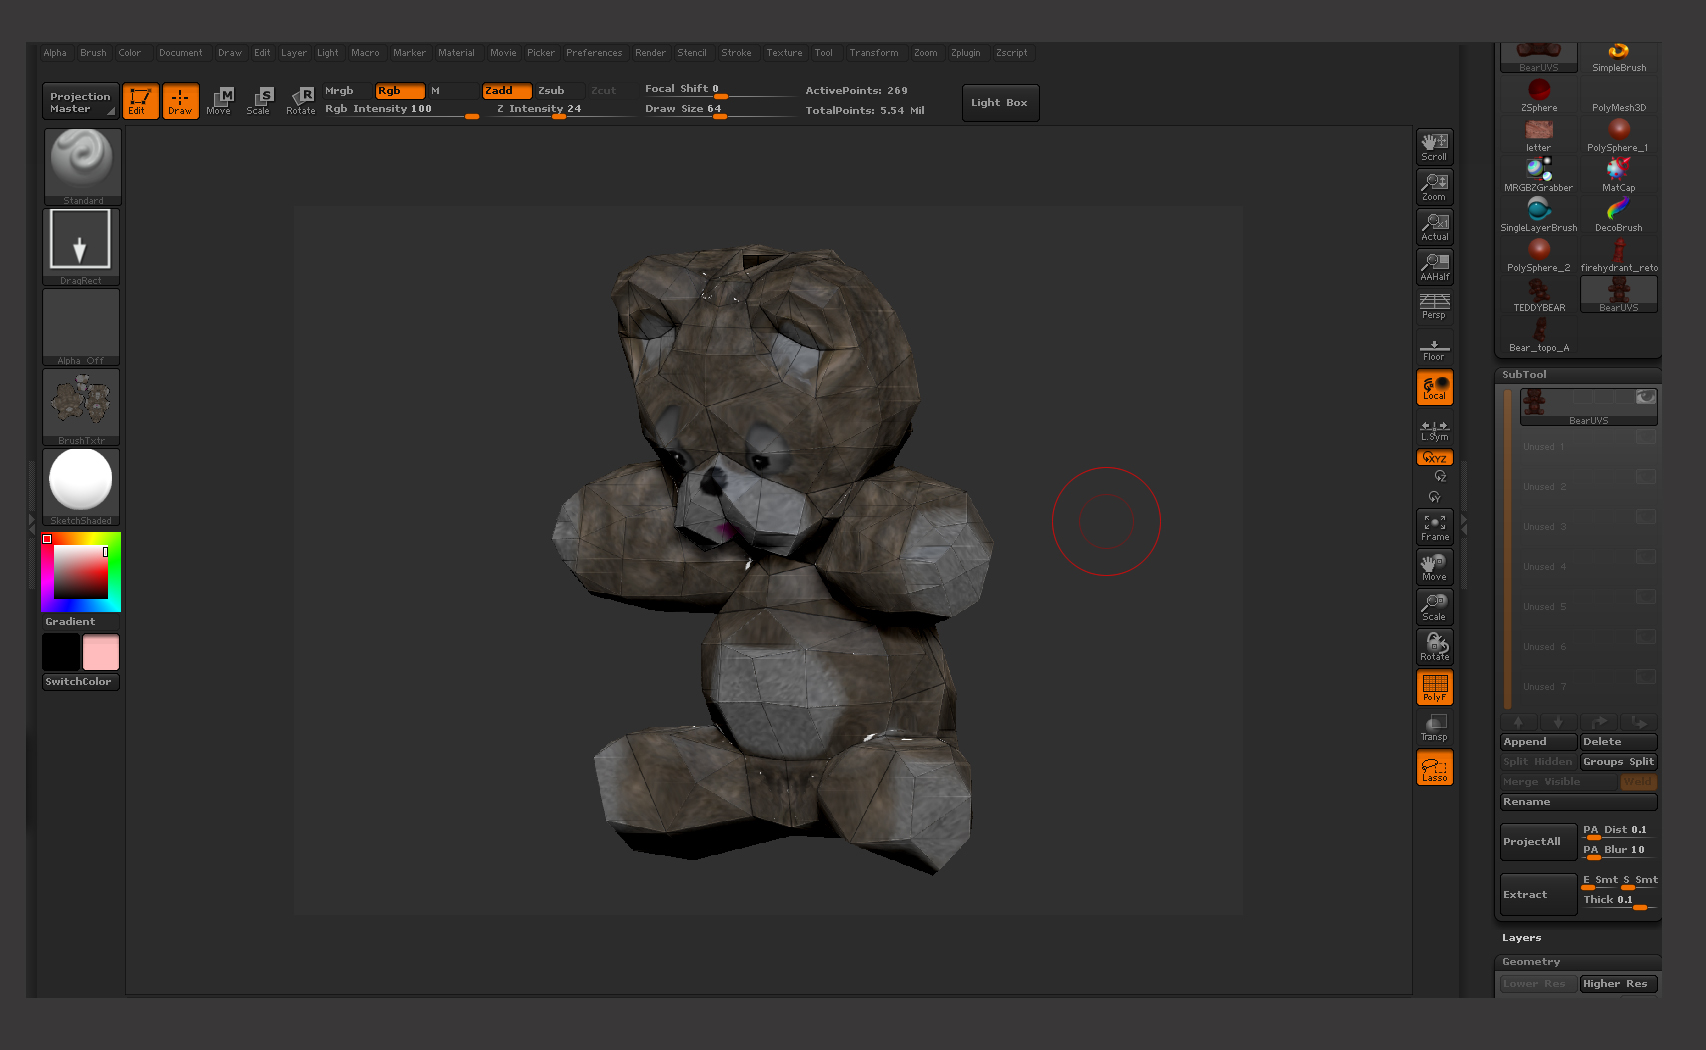The width and height of the screenshot is (1706, 1050).
Task: Toggle PolyF polyframe display
Action: pyautogui.click(x=1434, y=687)
